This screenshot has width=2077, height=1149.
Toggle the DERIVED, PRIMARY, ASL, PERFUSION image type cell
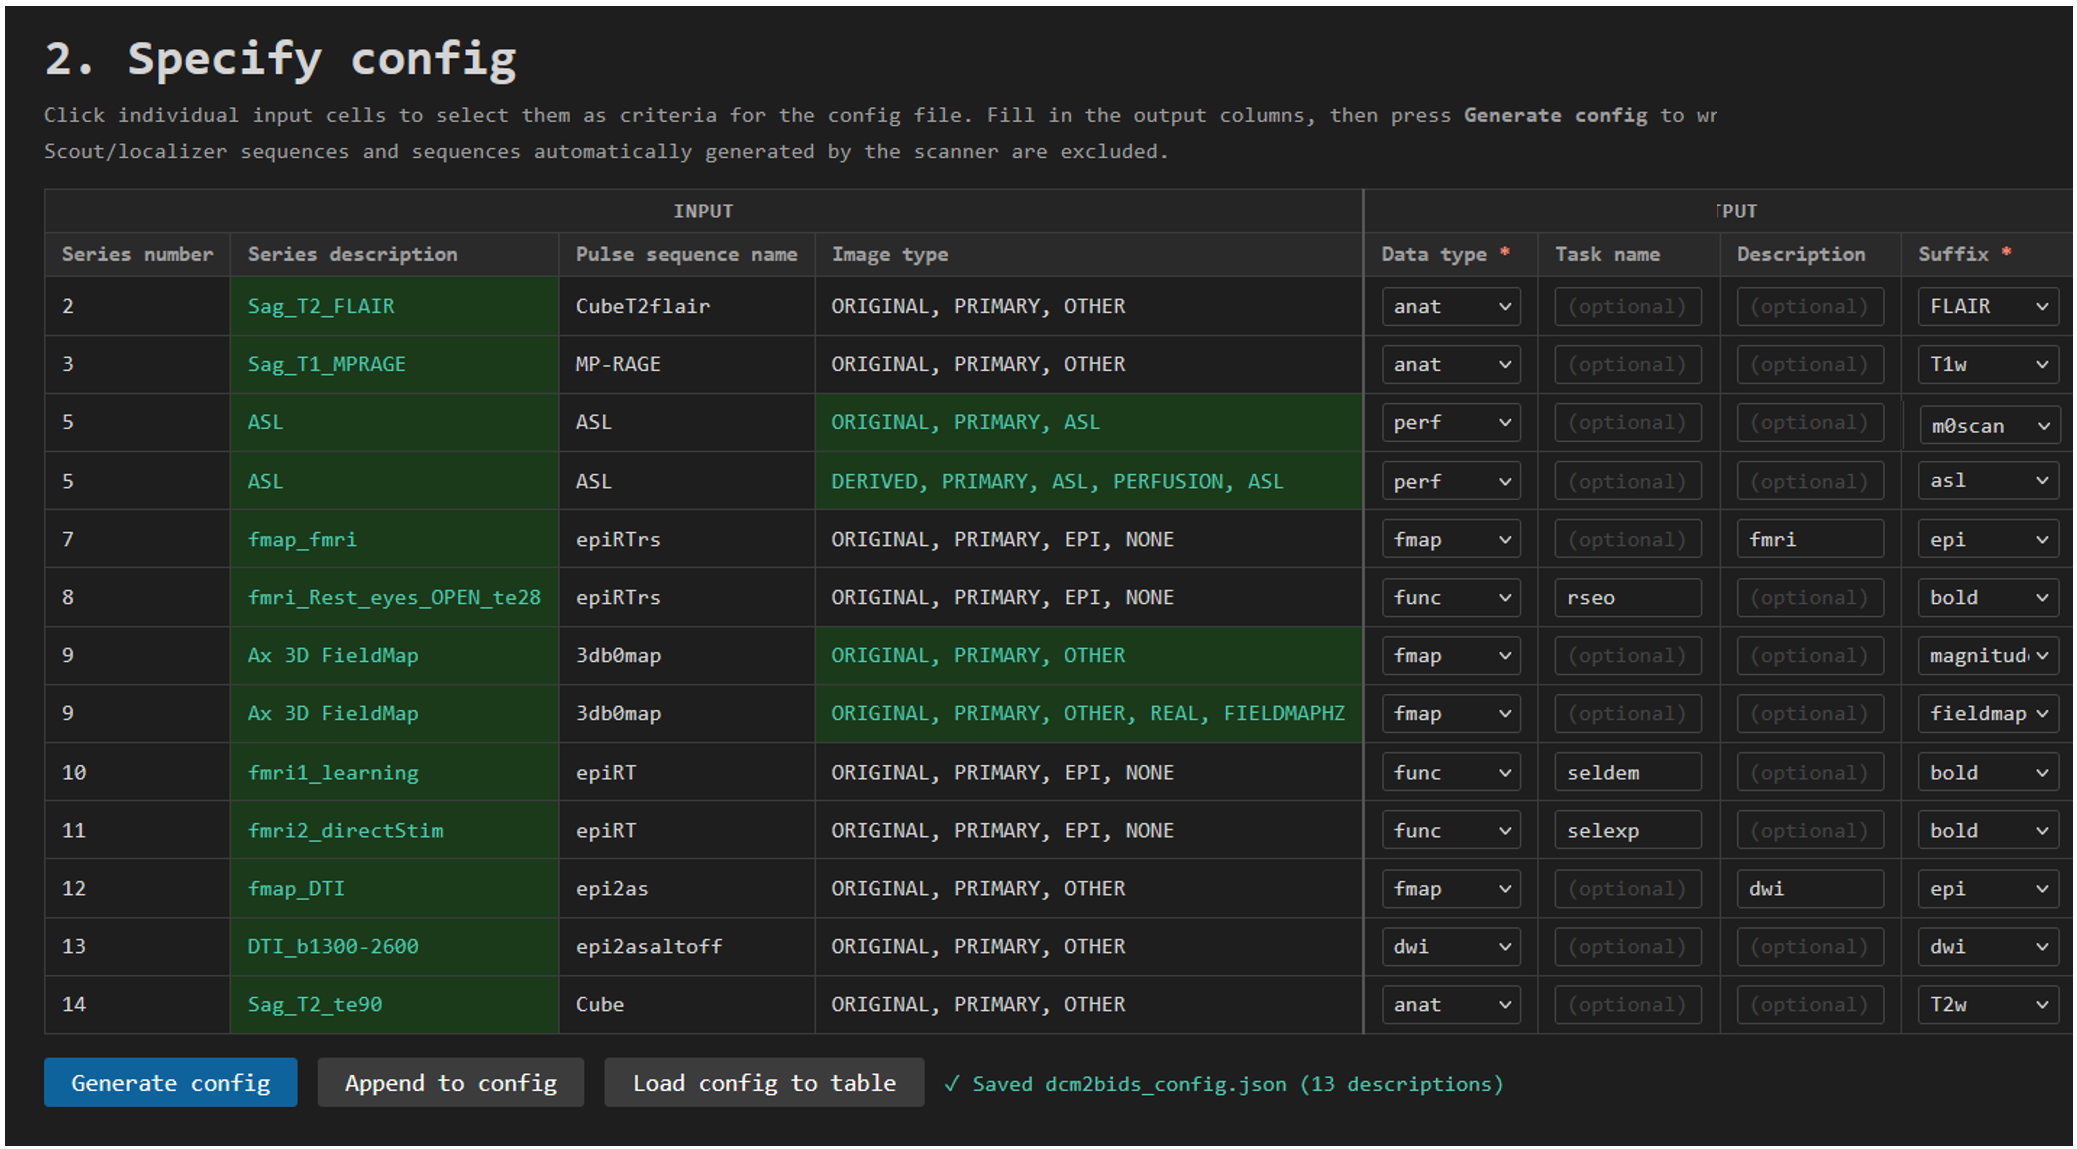click(x=1087, y=482)
